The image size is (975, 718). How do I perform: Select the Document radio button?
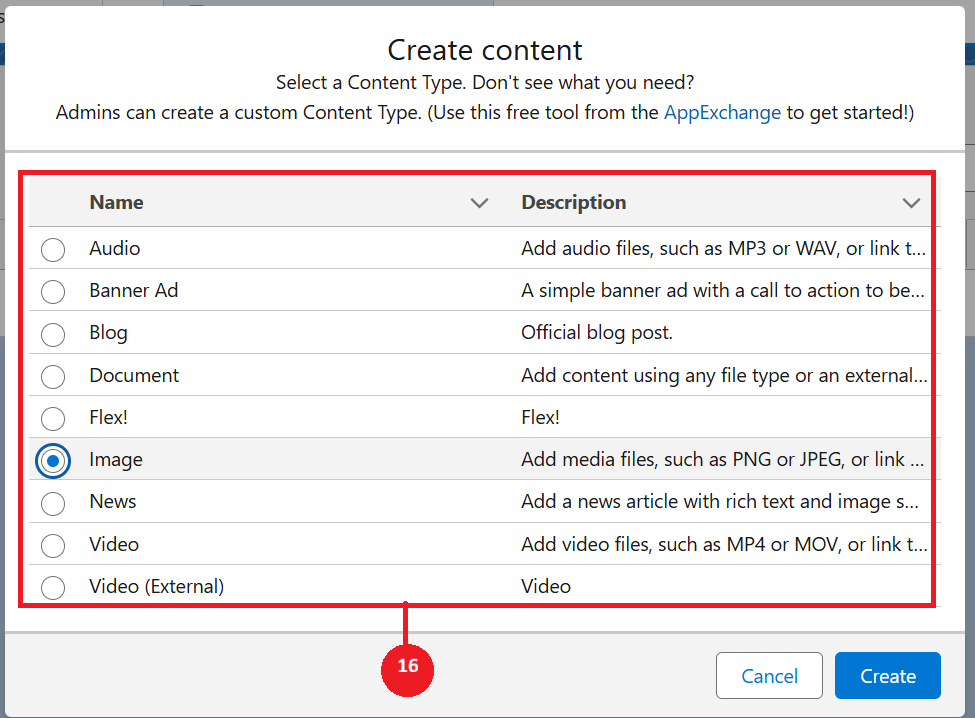click(53, 376)
